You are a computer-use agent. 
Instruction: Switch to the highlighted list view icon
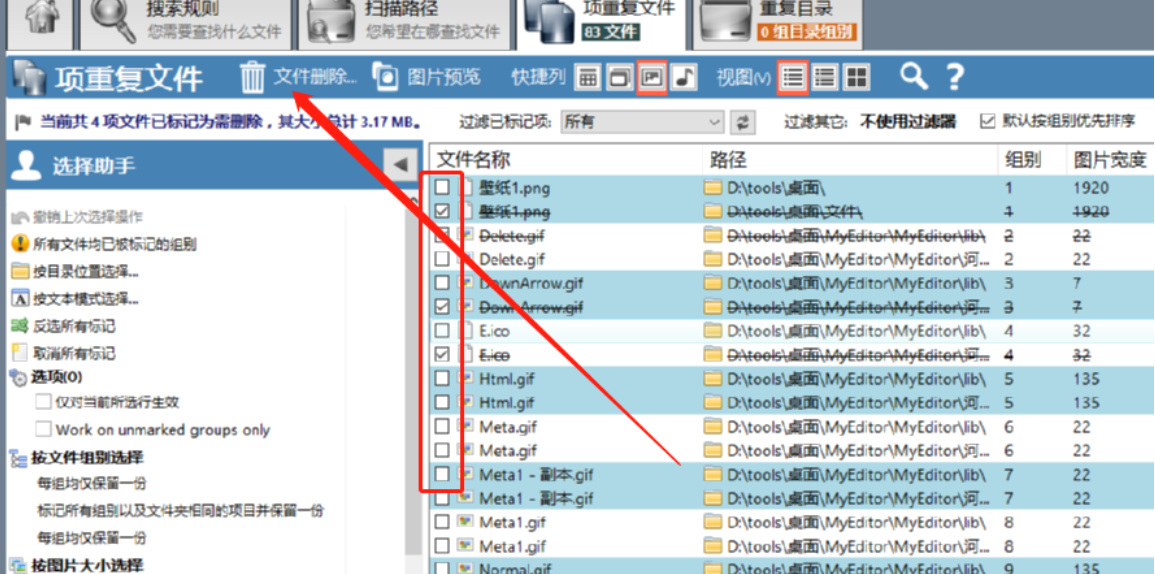793,77
